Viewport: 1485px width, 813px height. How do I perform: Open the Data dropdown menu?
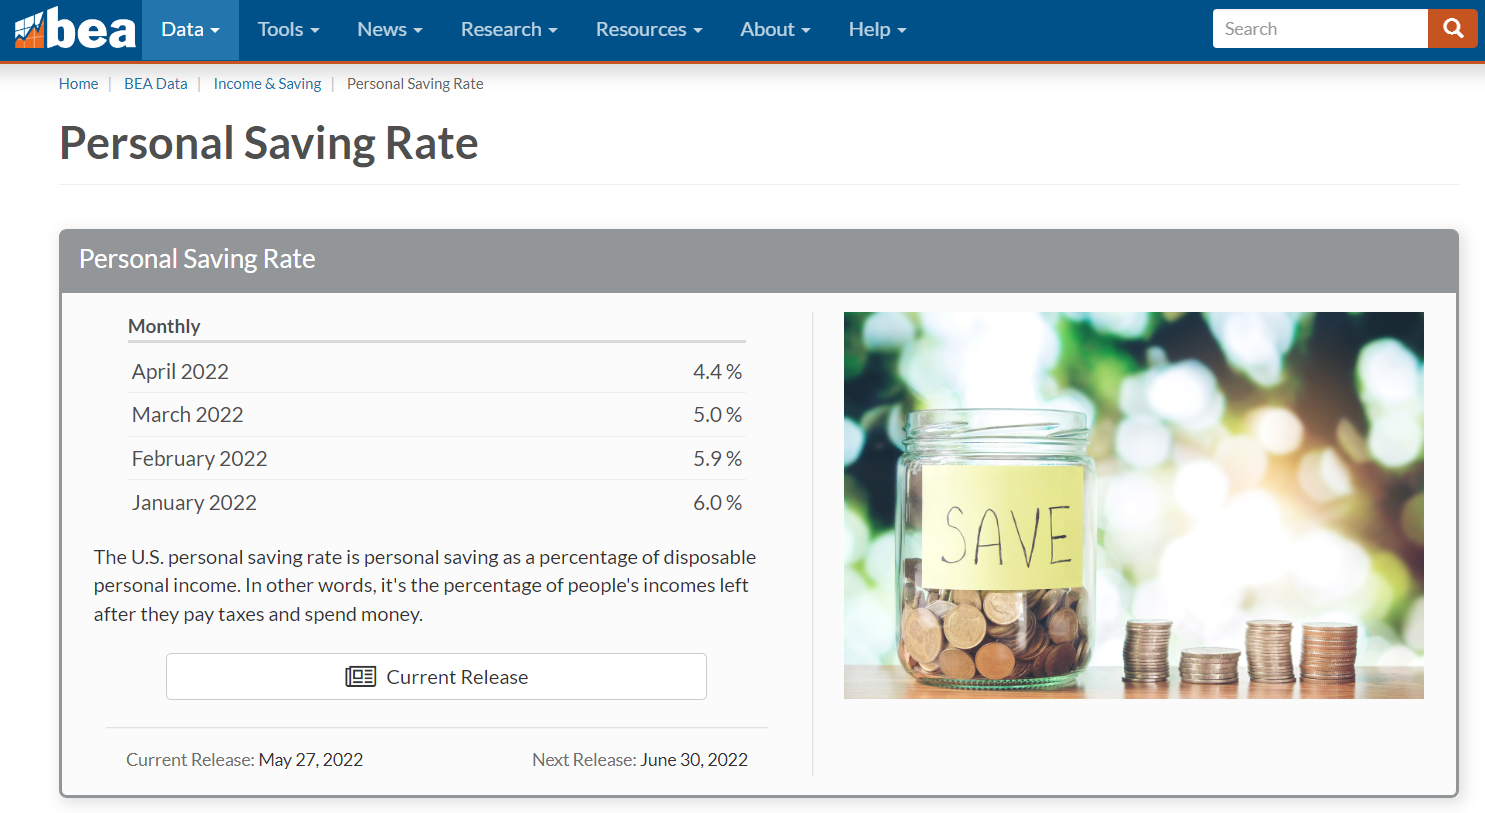190,30
